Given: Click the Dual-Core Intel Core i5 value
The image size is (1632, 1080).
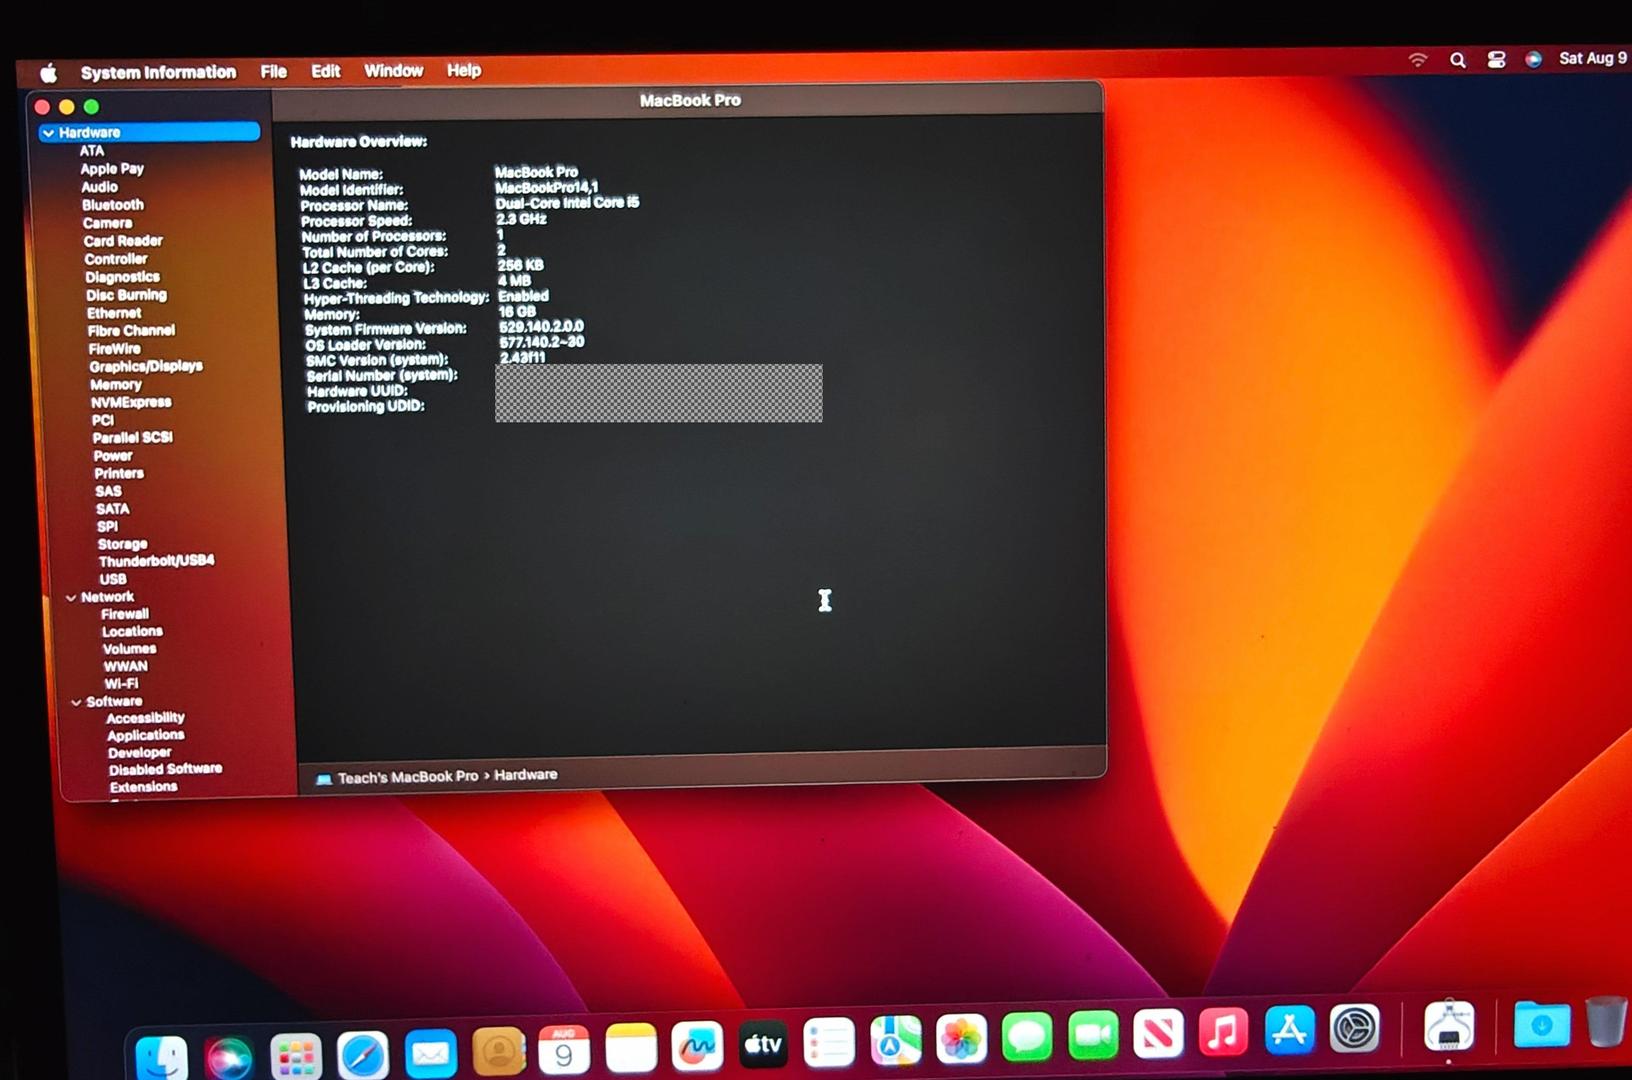Looking at the screenshot, I should (567, 202).
